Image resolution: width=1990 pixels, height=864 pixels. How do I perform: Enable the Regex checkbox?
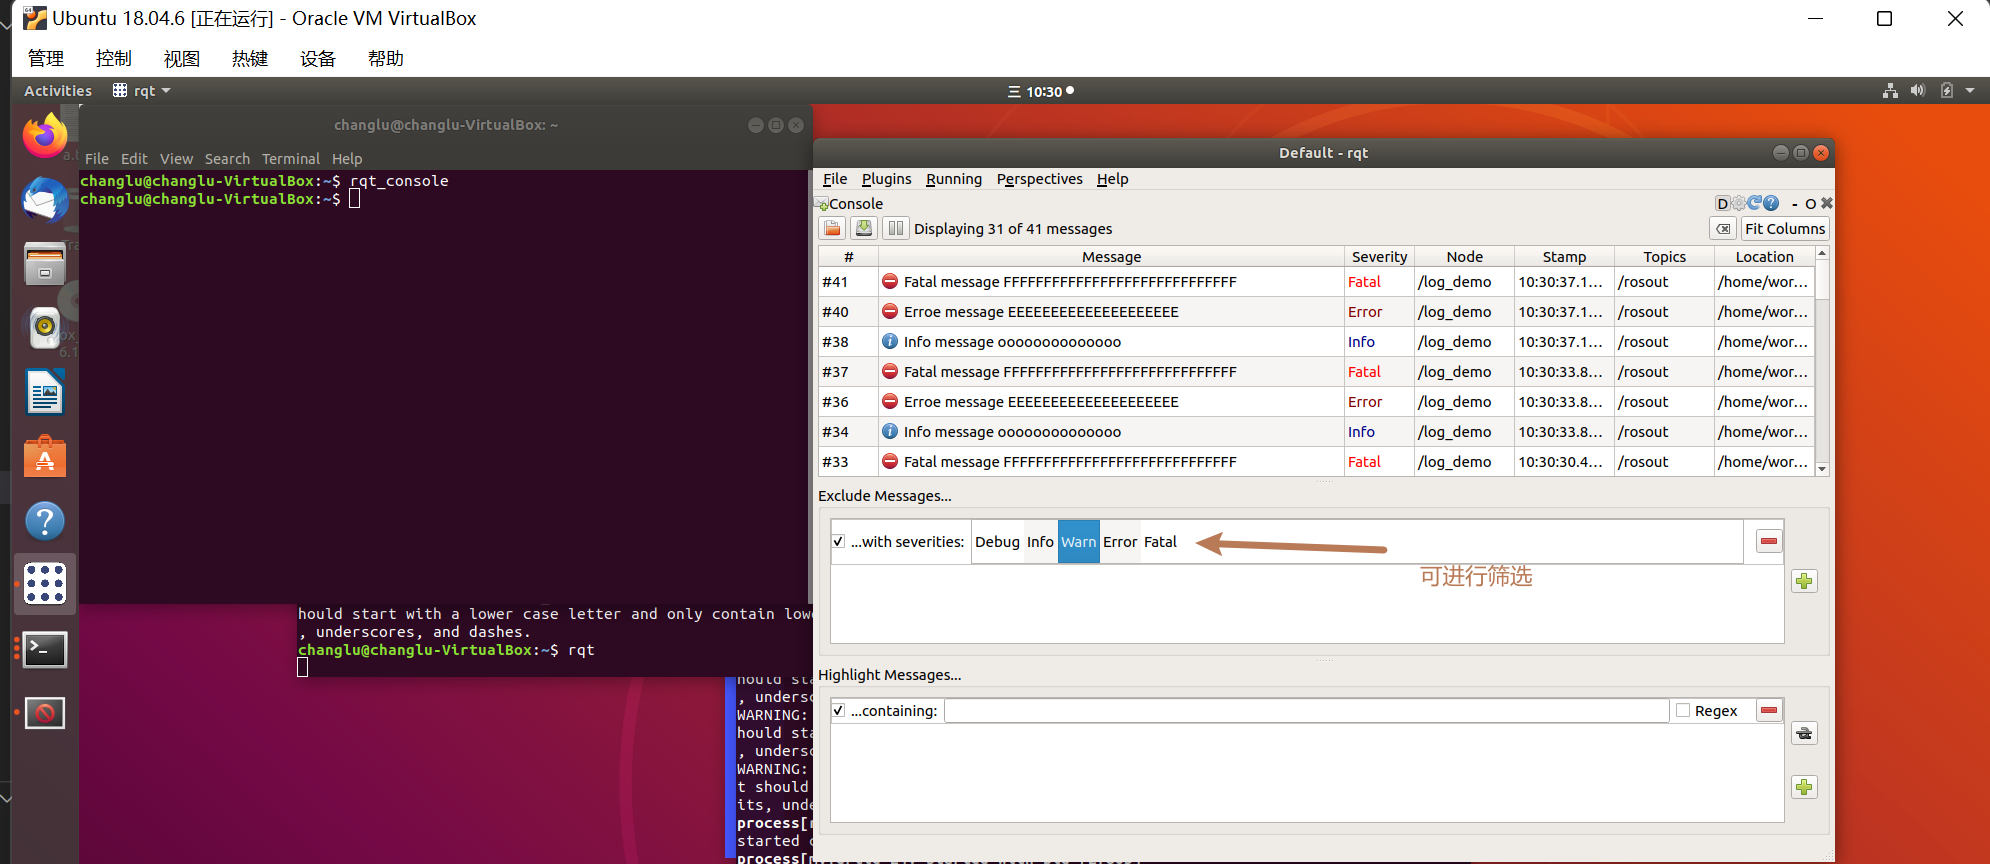(1683, 710)
